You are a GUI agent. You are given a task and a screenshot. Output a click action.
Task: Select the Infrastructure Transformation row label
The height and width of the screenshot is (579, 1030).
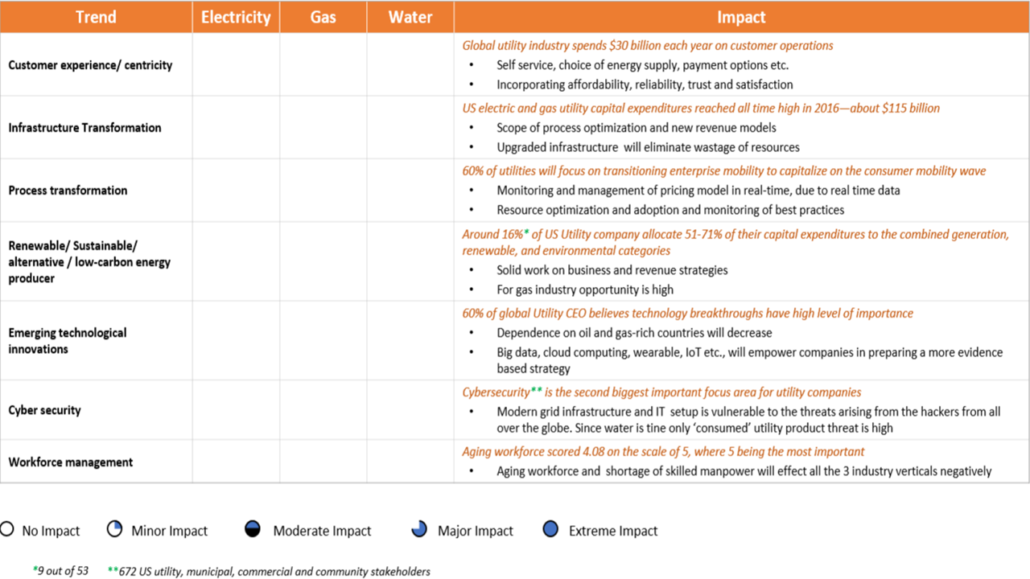85,128
